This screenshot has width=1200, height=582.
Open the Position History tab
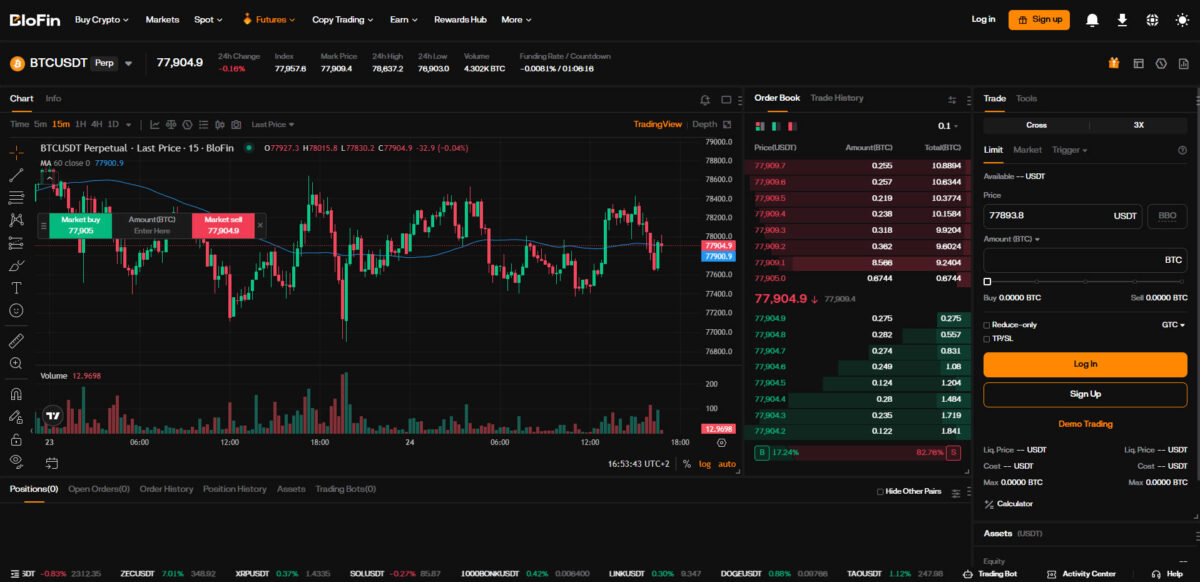click(235, 489)
